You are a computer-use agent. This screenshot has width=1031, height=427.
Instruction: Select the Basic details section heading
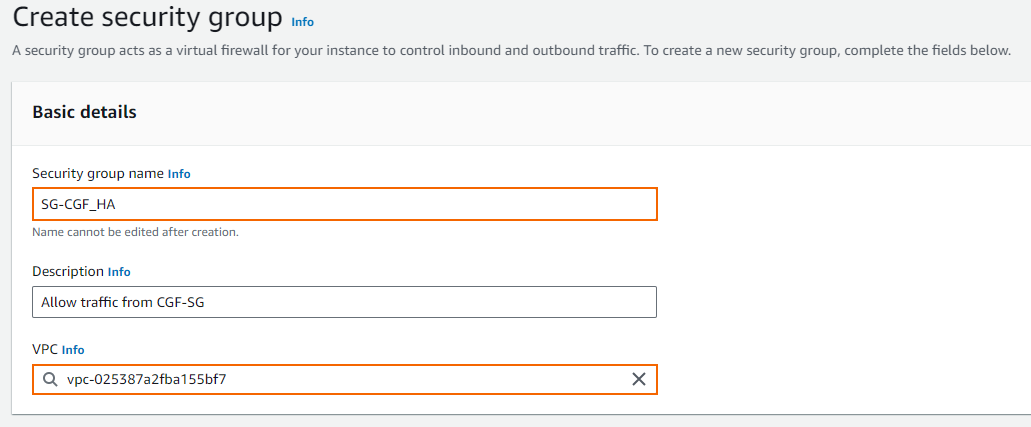pos(84,113)
